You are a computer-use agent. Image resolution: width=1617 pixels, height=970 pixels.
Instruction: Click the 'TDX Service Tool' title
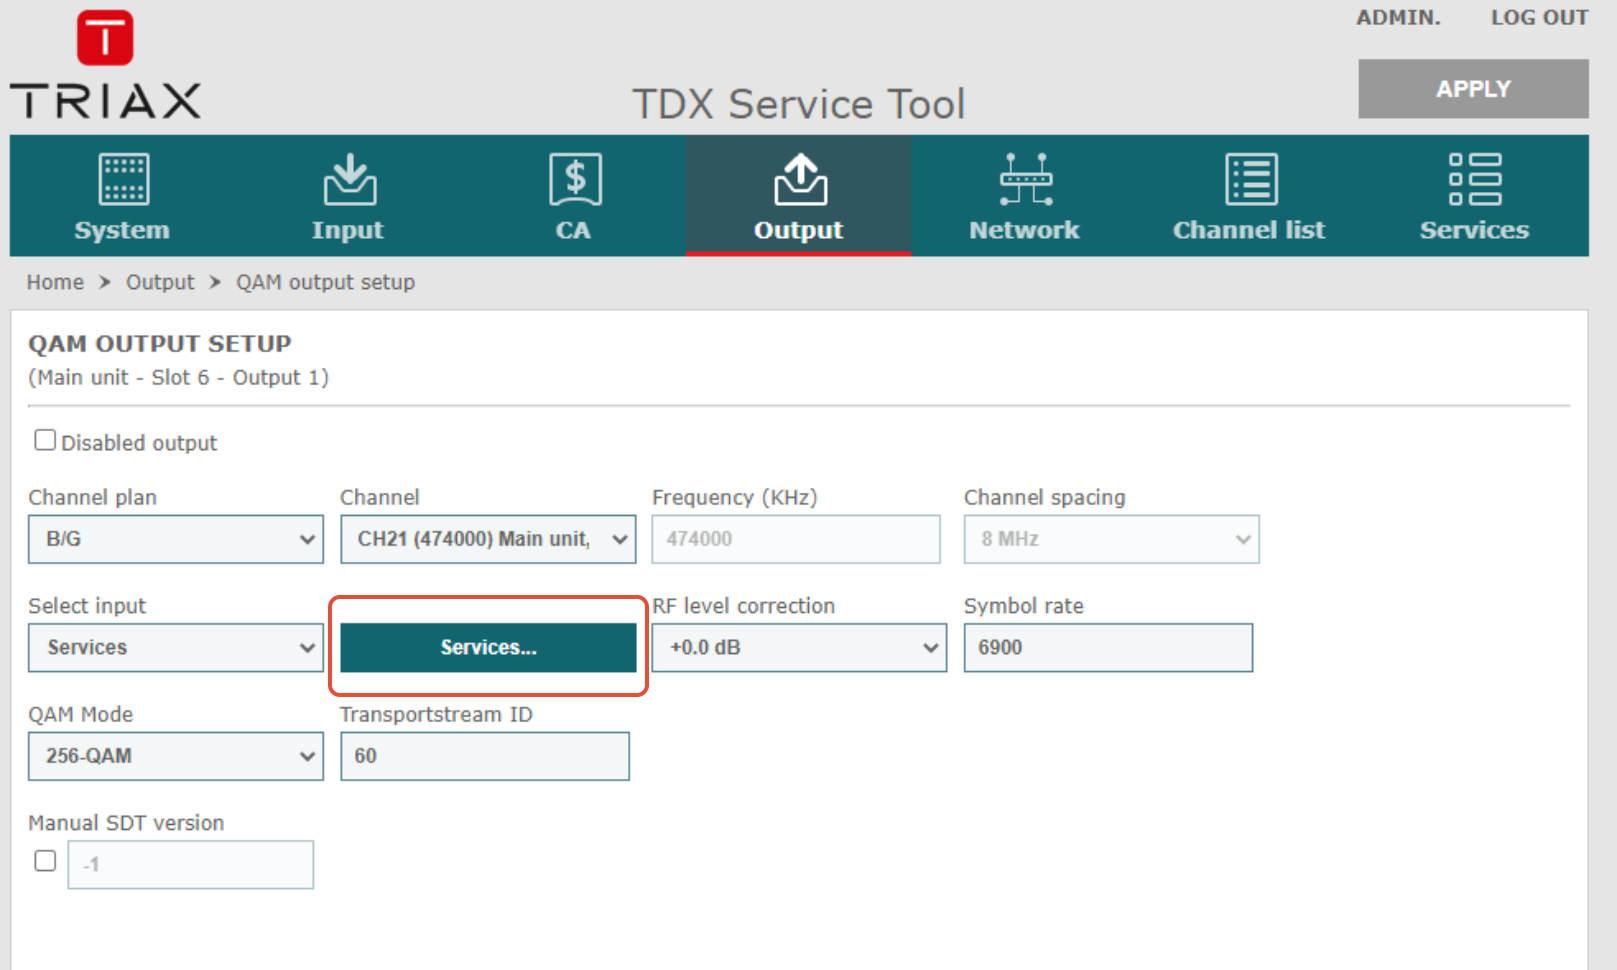pos(799,104)
